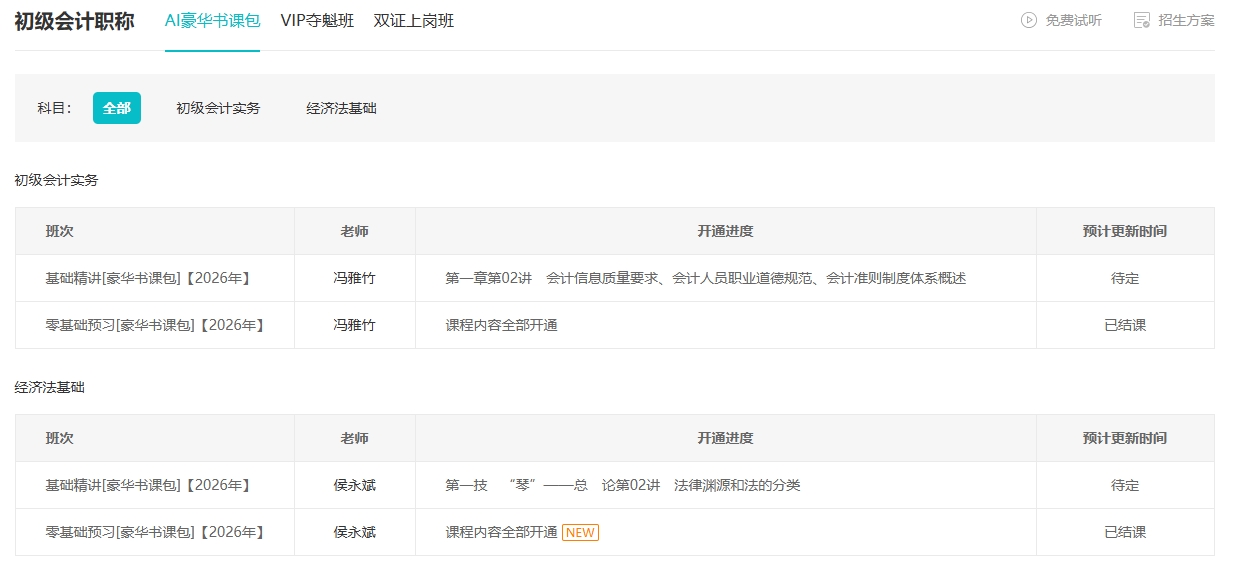Open the VIP夺魁班 tab

tap(317, 20)
